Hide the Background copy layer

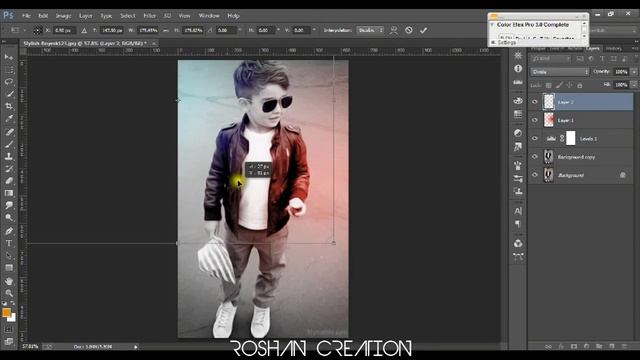click(535, 157)
